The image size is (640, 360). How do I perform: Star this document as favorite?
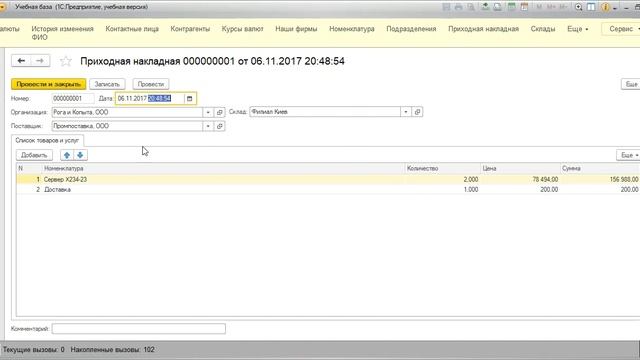66,61
